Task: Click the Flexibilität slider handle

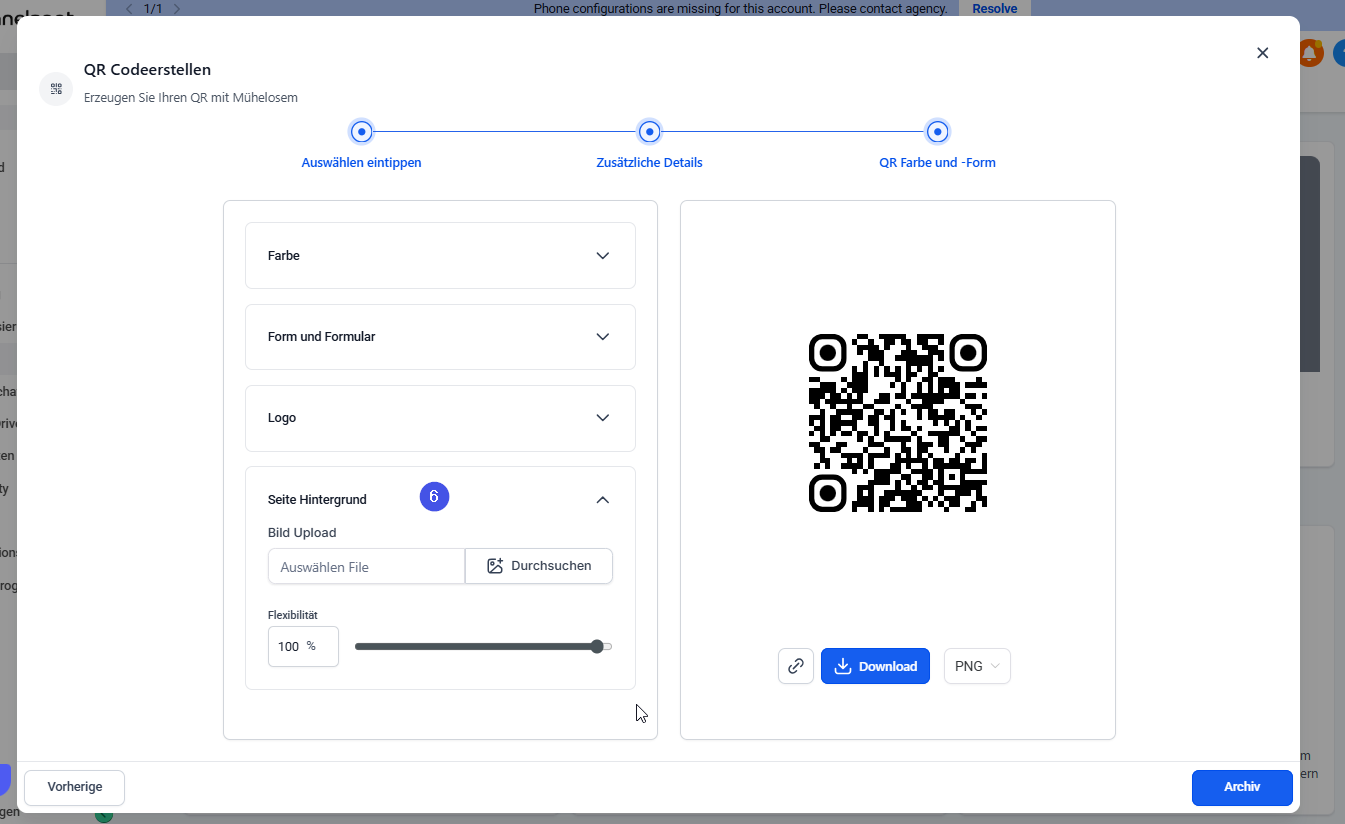Action: point(597,647)
